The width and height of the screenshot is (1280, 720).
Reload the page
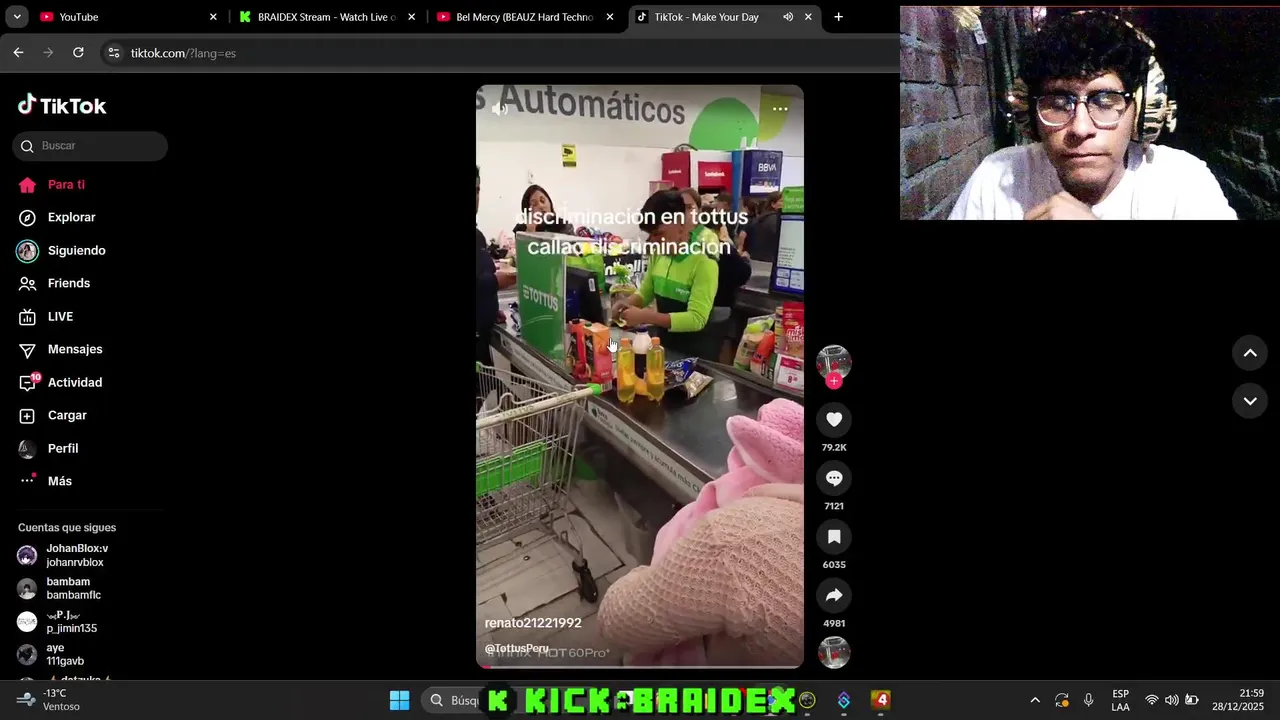(x=78, y=53)
